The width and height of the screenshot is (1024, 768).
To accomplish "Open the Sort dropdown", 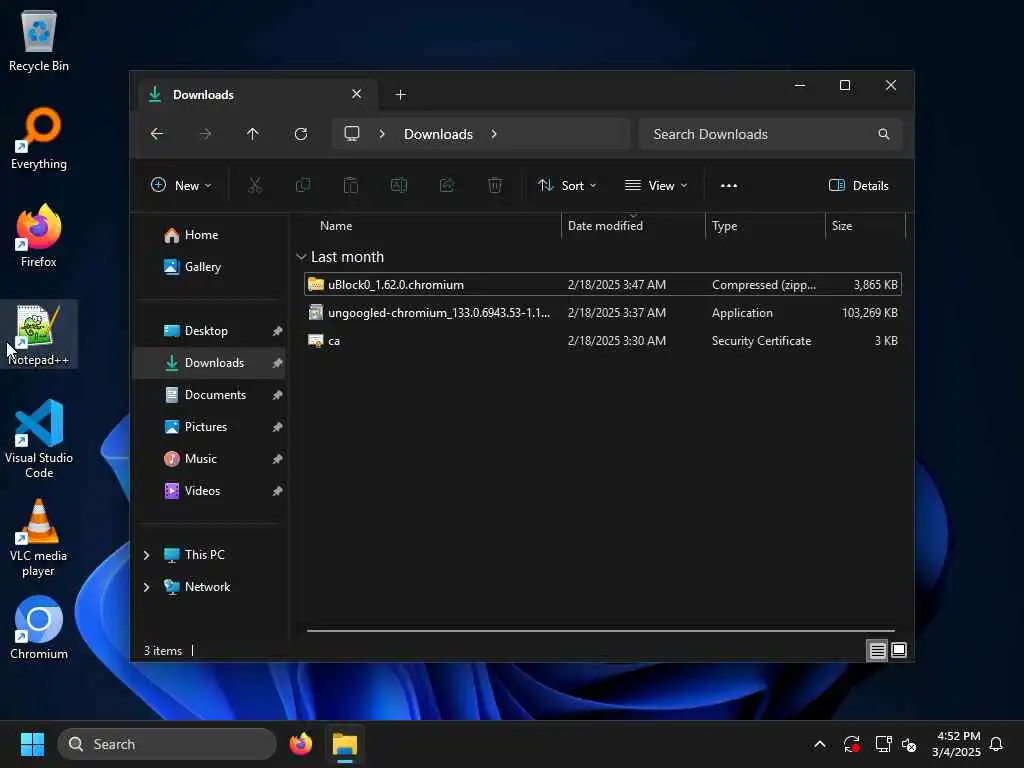I will [567, 185].
